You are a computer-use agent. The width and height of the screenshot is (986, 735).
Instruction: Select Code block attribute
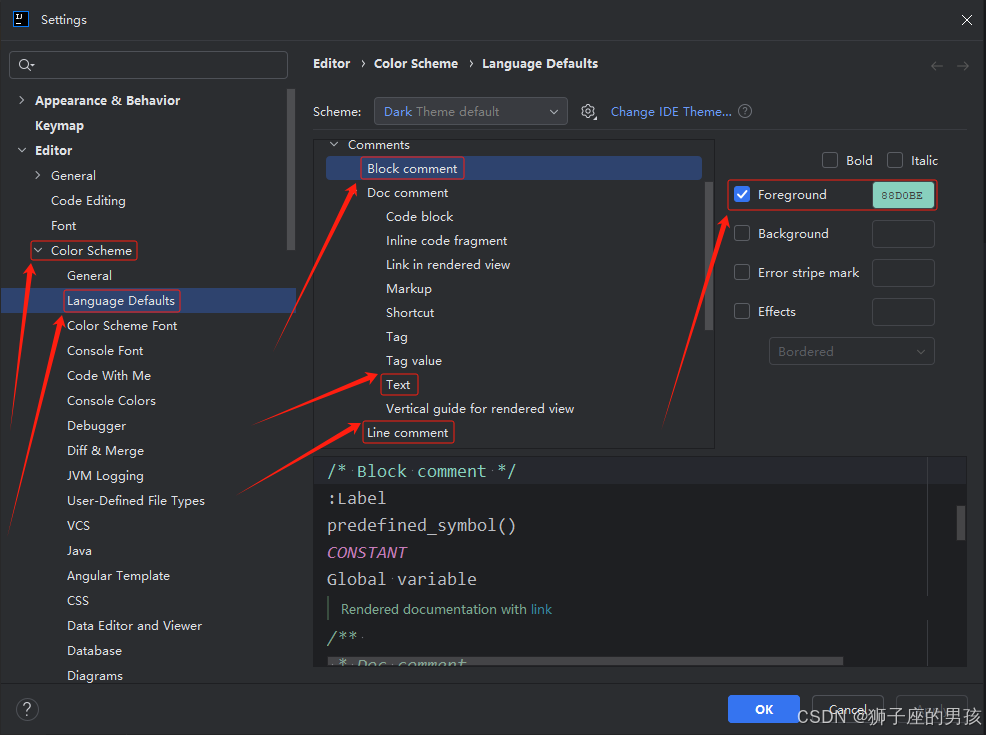tap(419, 216)
